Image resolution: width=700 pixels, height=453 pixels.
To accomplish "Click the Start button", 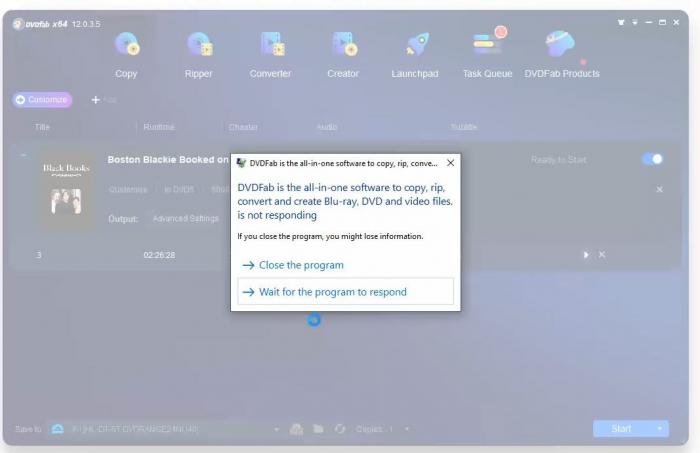I will pos(623,428).
